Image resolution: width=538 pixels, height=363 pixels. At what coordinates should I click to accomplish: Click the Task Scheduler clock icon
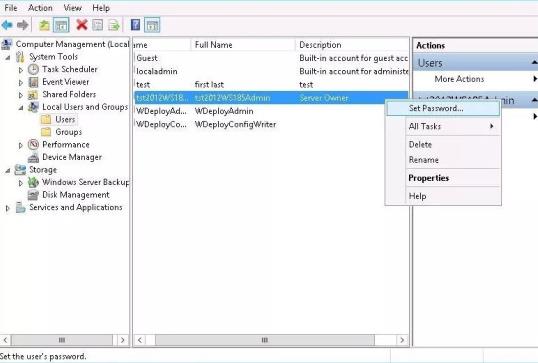33,69
